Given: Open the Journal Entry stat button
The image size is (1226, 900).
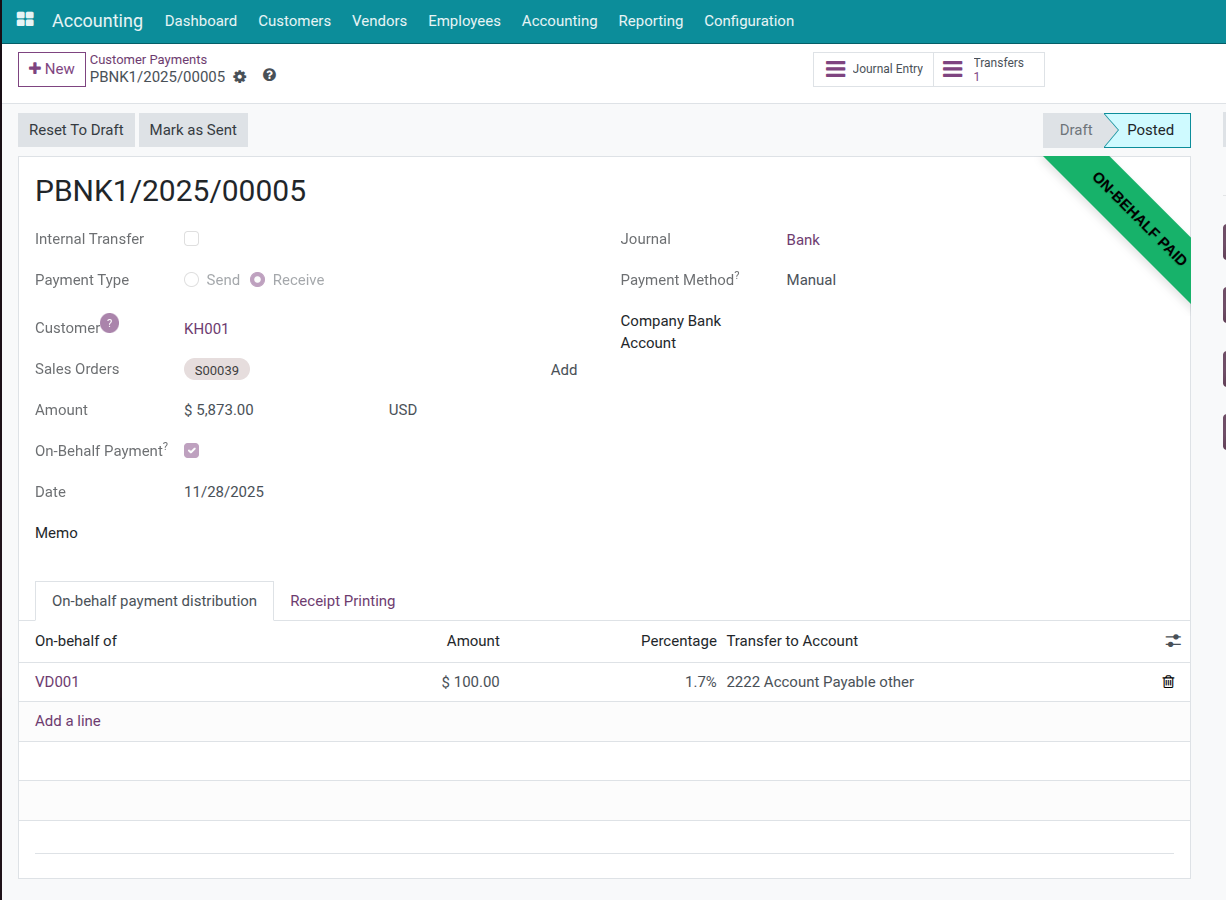Looking at the screenshot, I should tap(873, 70).
